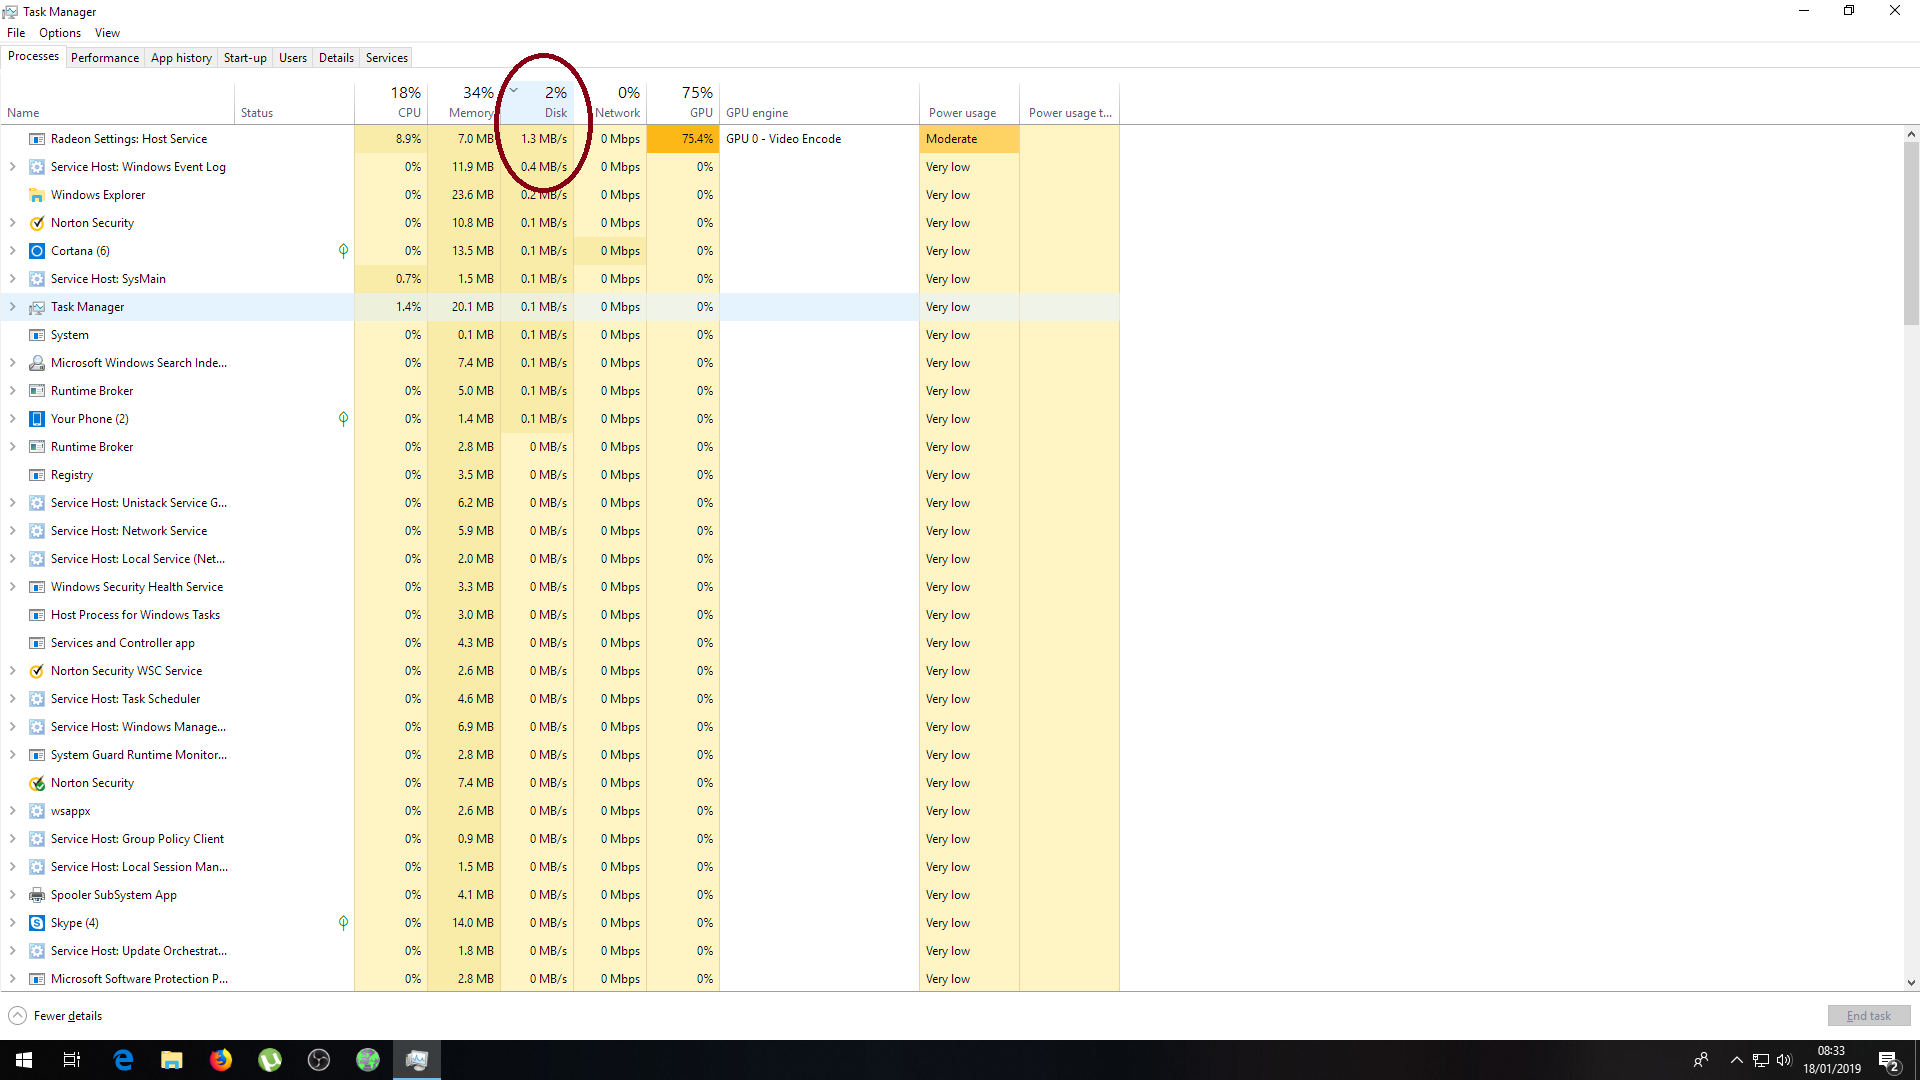1920x1080 pixels.
Task: Switch to the Performance tab
Action: [105, 58]
